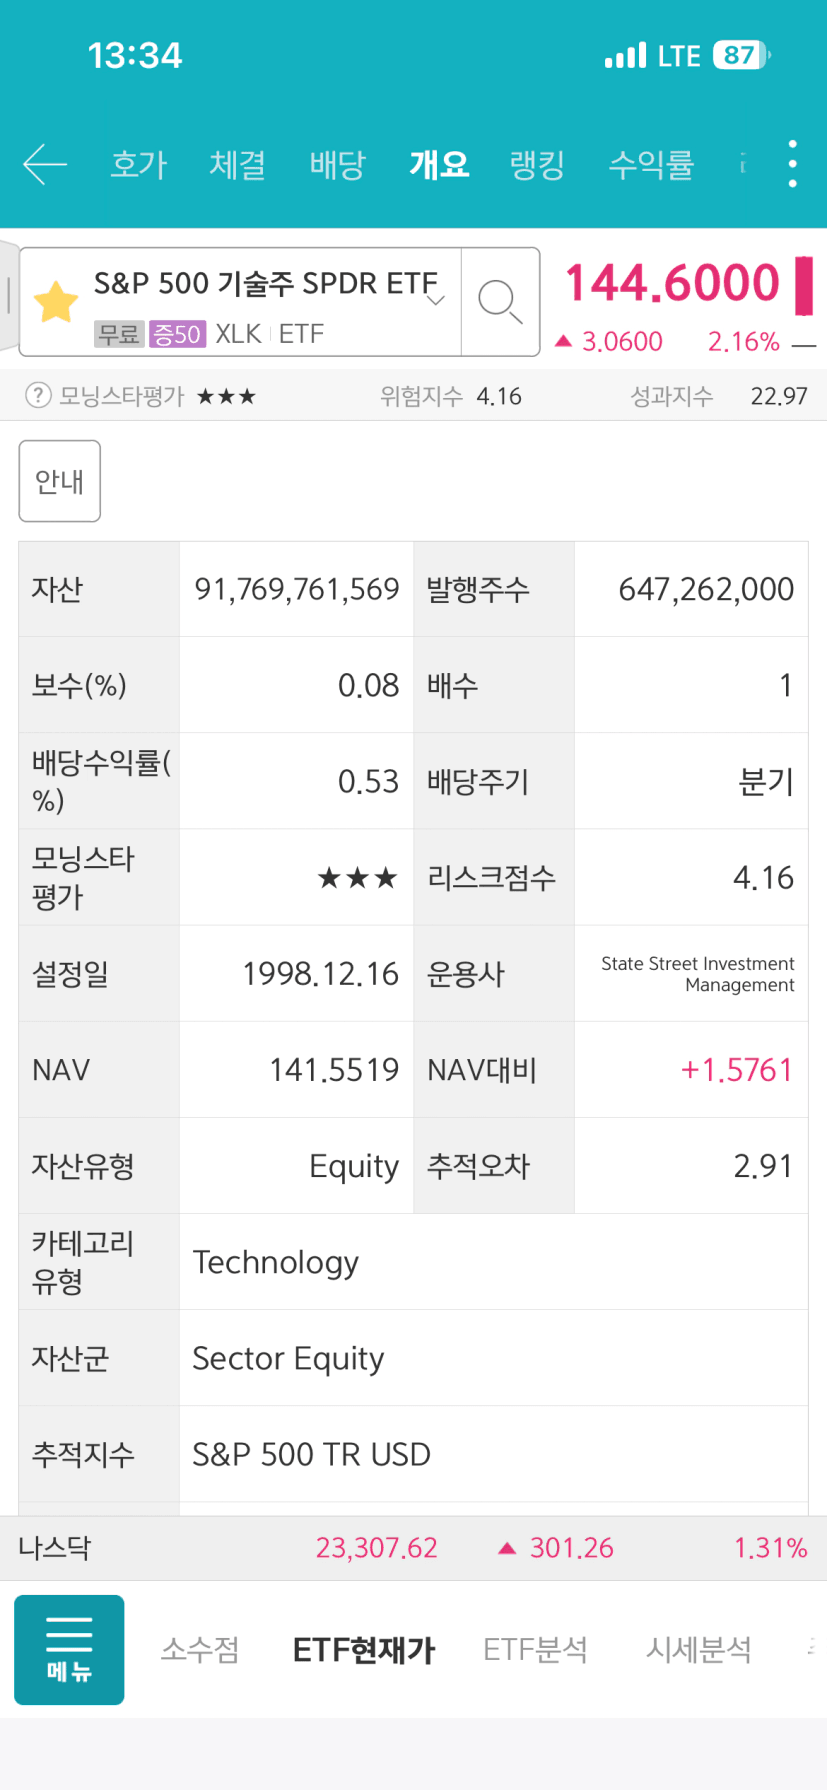Tap the 144.6000 current price

pos(672,283)
